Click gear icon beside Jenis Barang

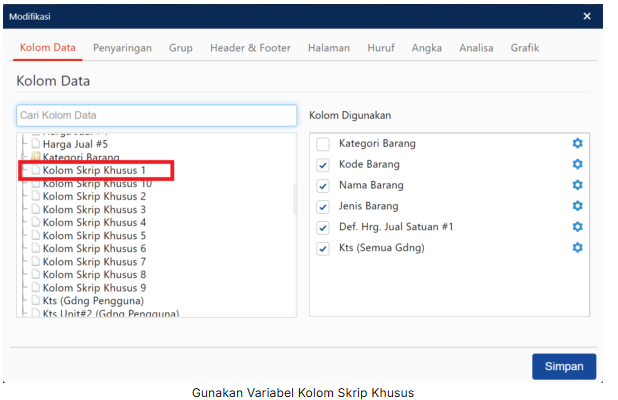577,206
